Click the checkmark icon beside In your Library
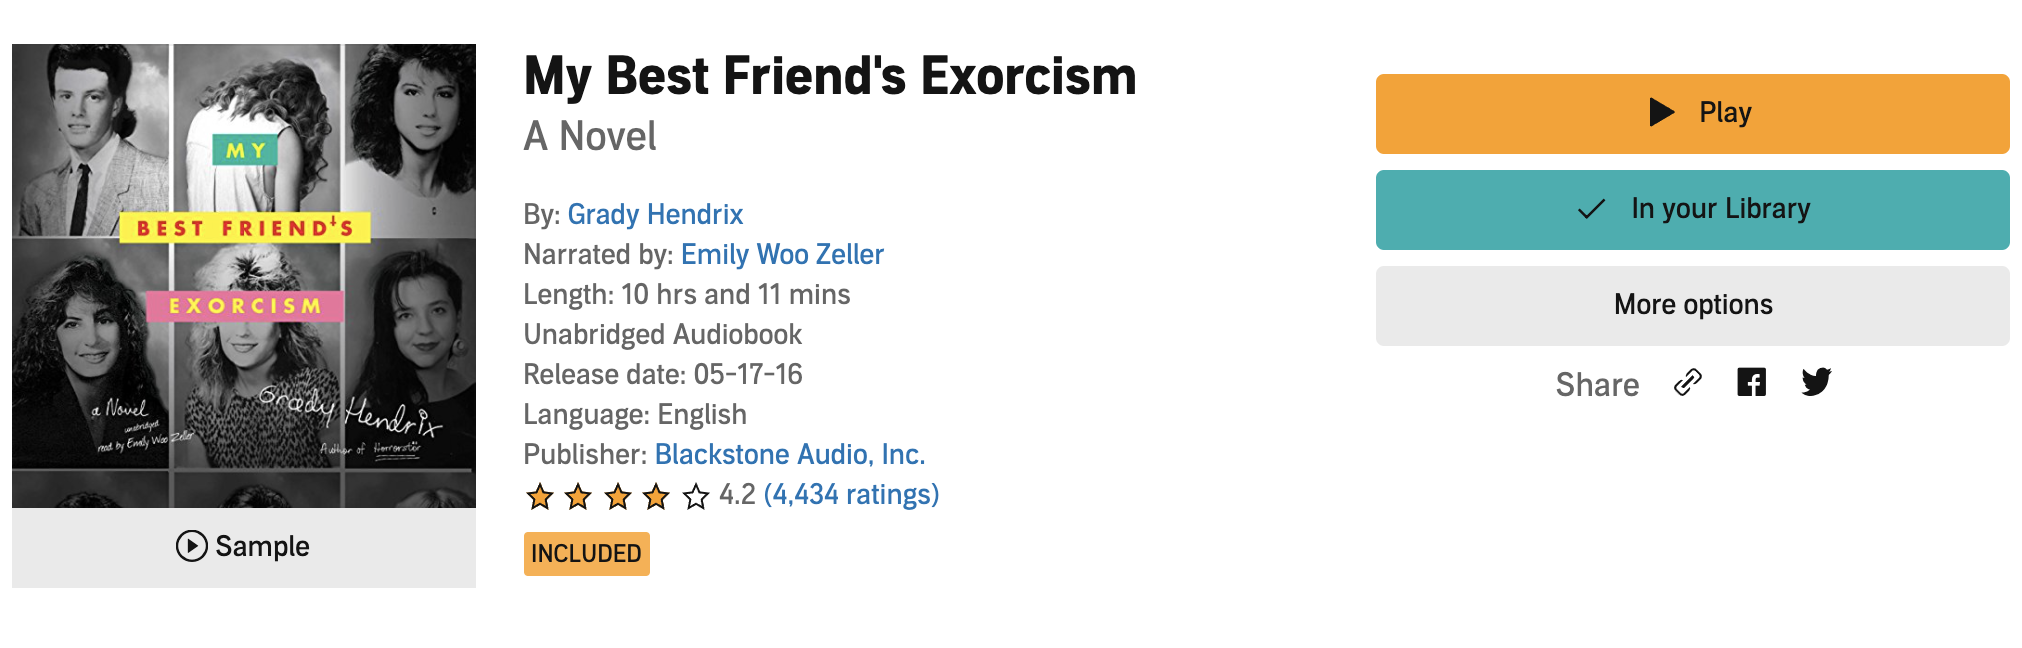 click(1591, 209)
